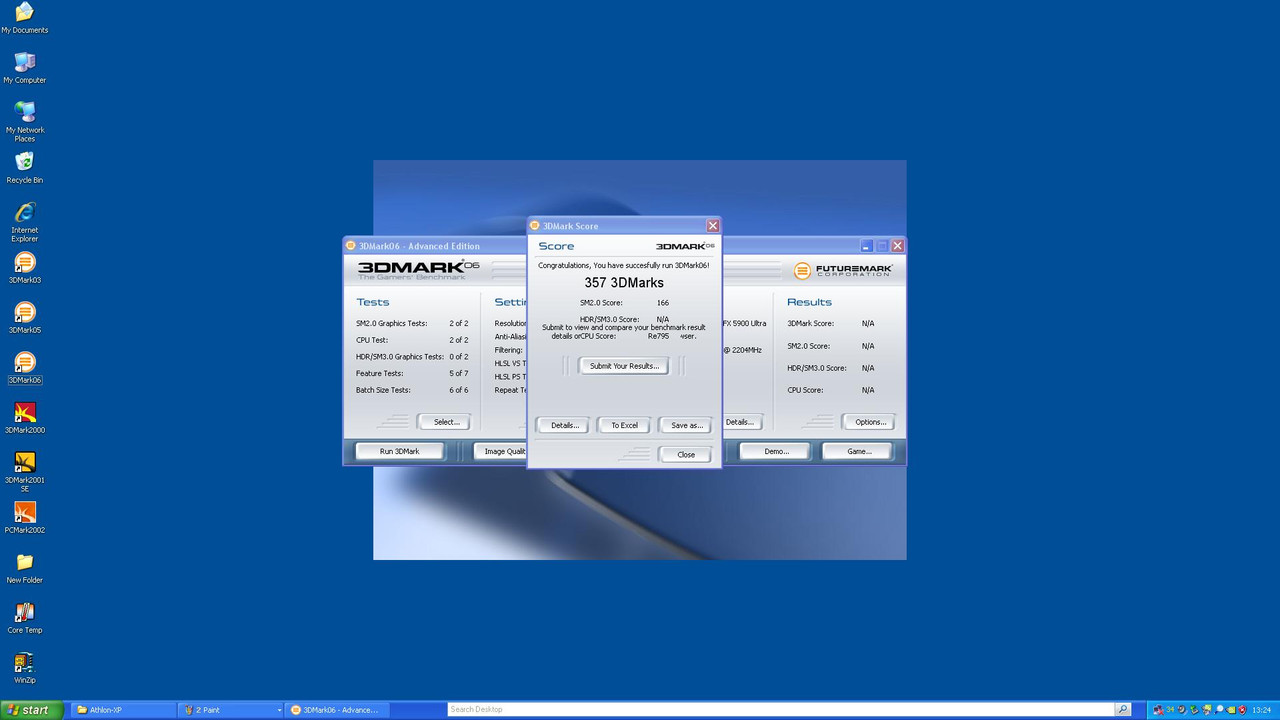Select the Core Temp desktop icon
Viewport: 1280px width, 720px height.
tap(24, 618)
